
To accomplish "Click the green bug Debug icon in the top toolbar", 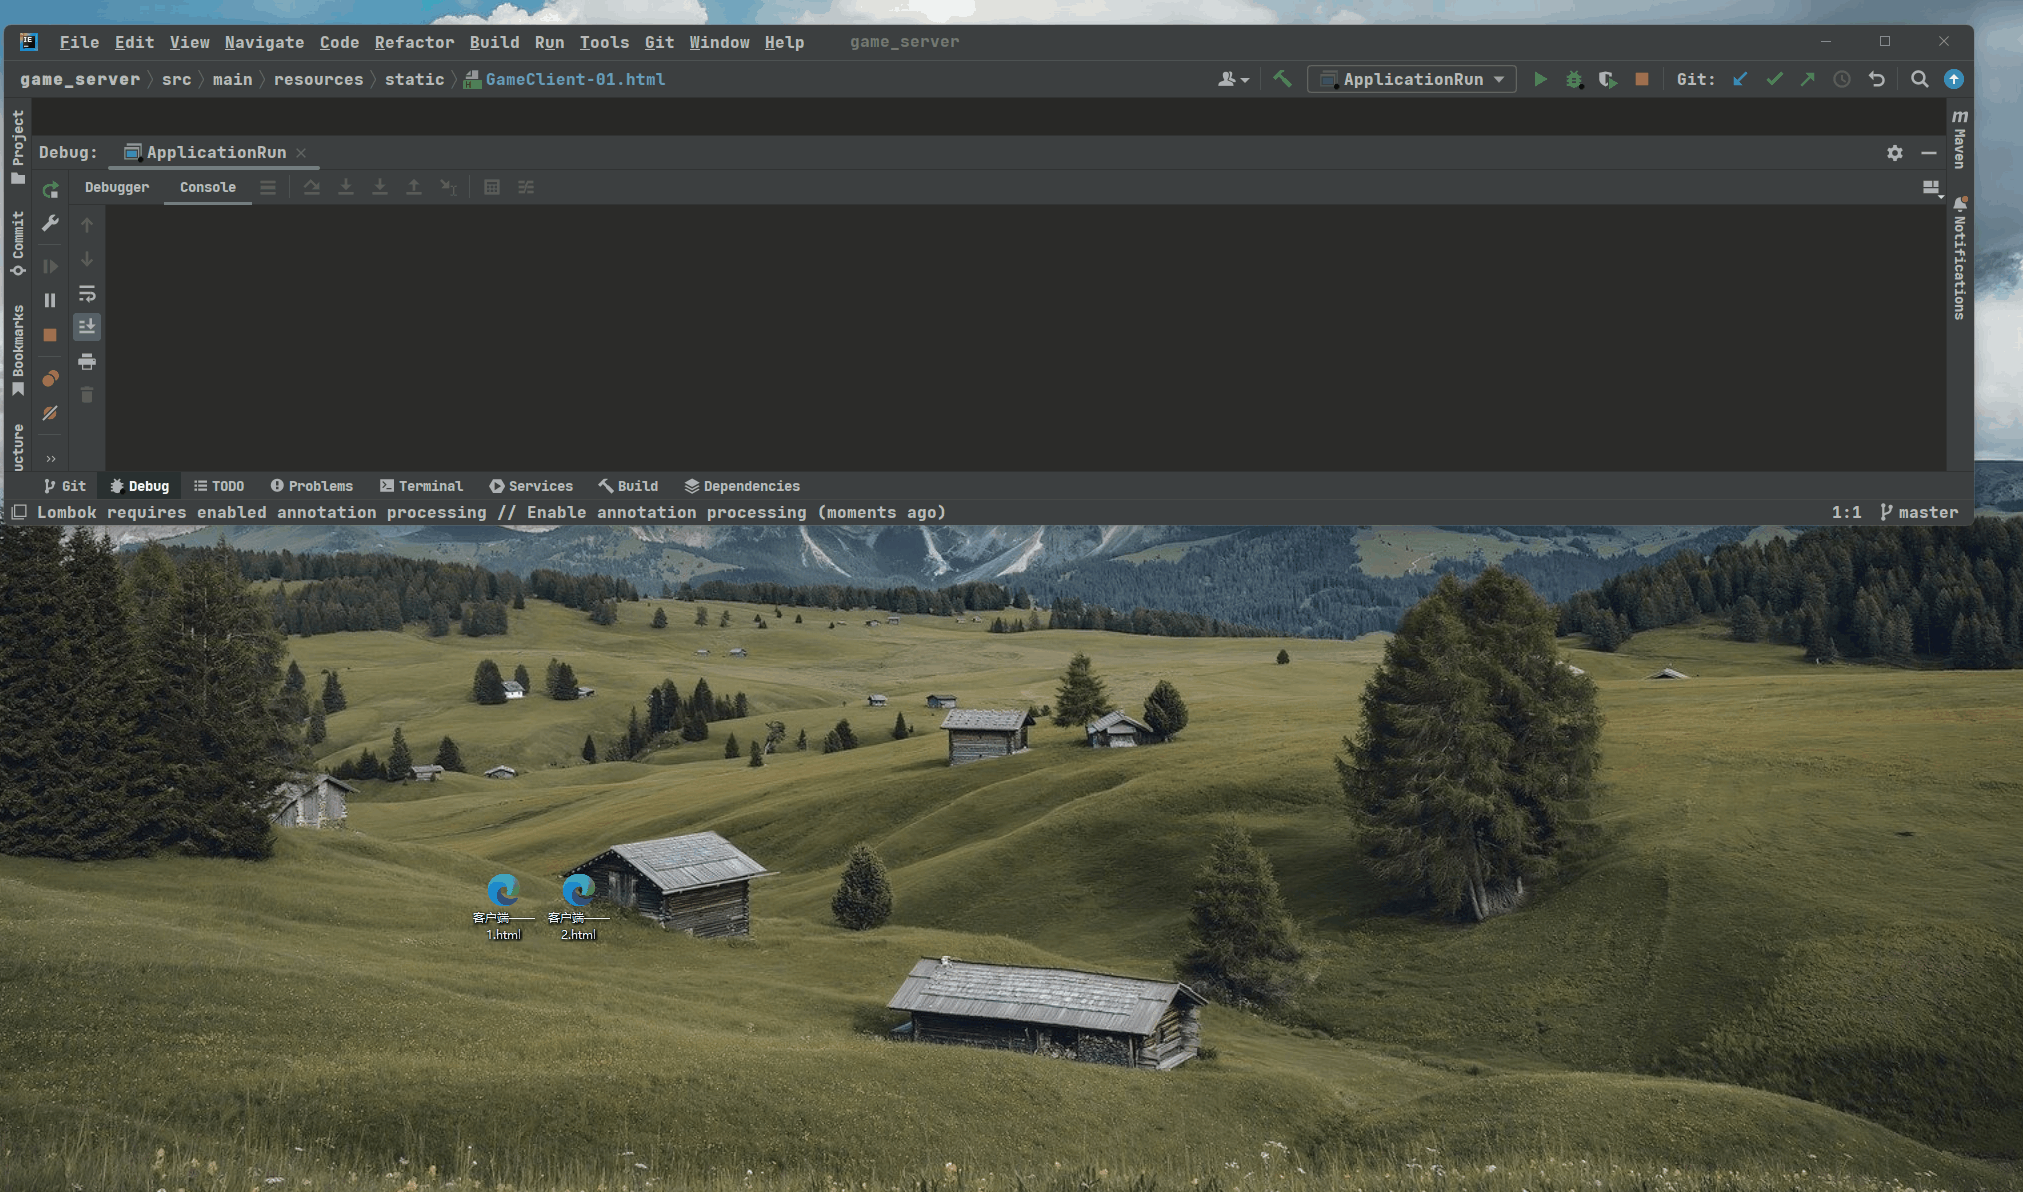I will pyautogui.click(x=1574, y=79).
